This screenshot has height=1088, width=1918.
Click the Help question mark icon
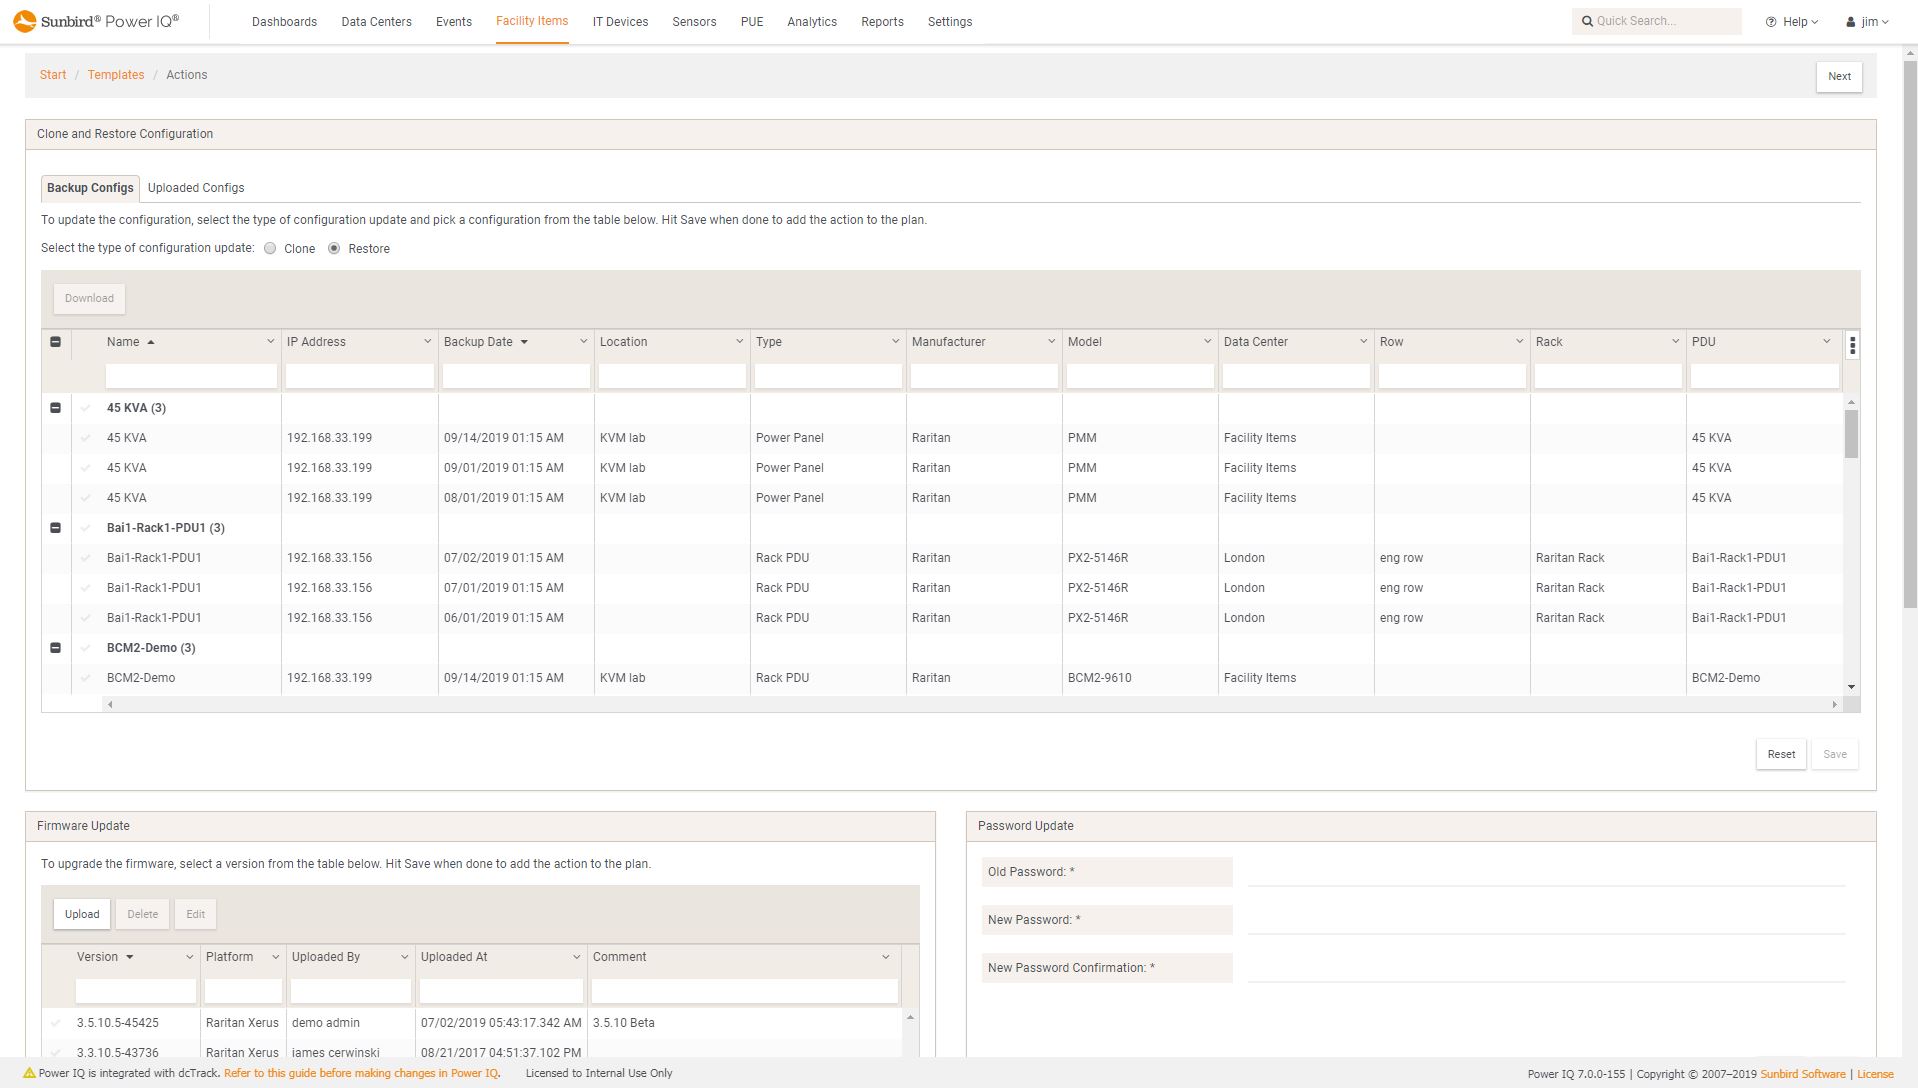[x=1769, y=20]
